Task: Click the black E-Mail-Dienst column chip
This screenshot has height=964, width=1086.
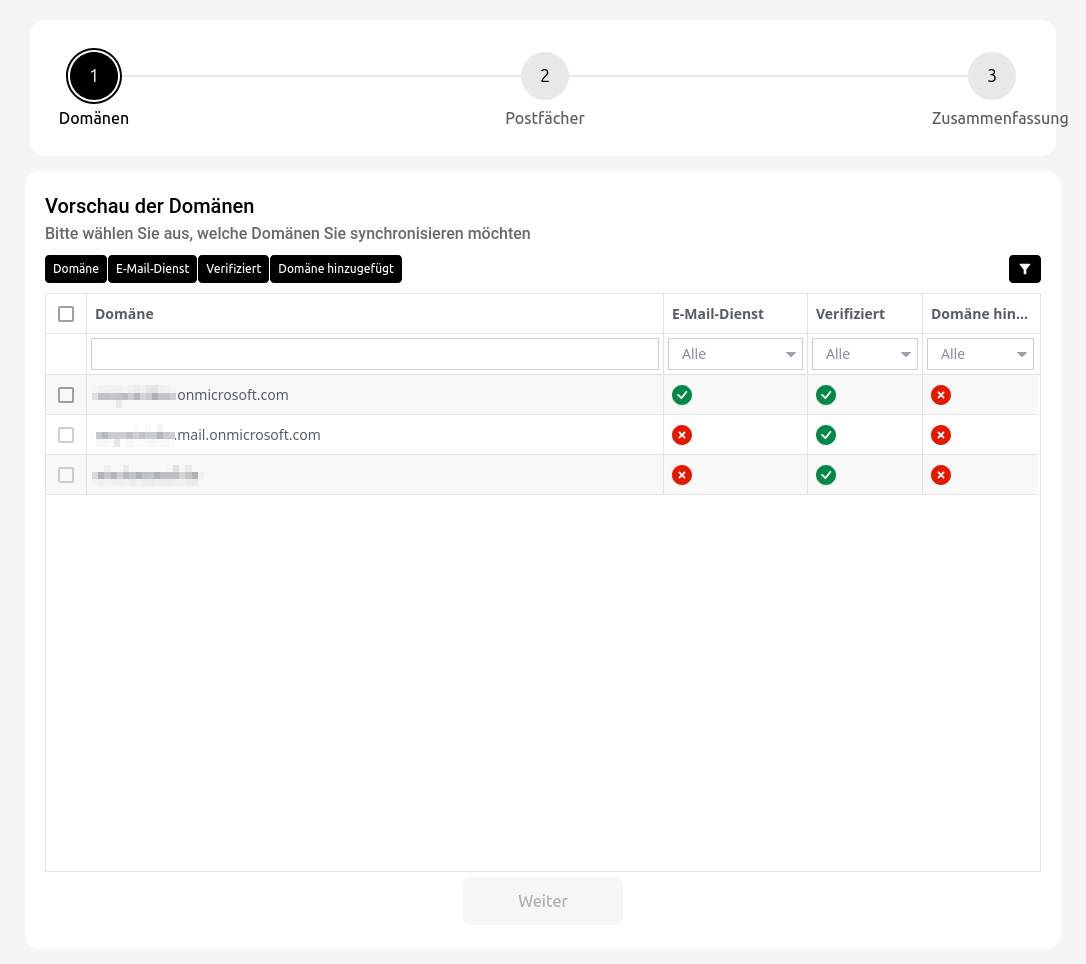Action: click(x=152, y=269)
